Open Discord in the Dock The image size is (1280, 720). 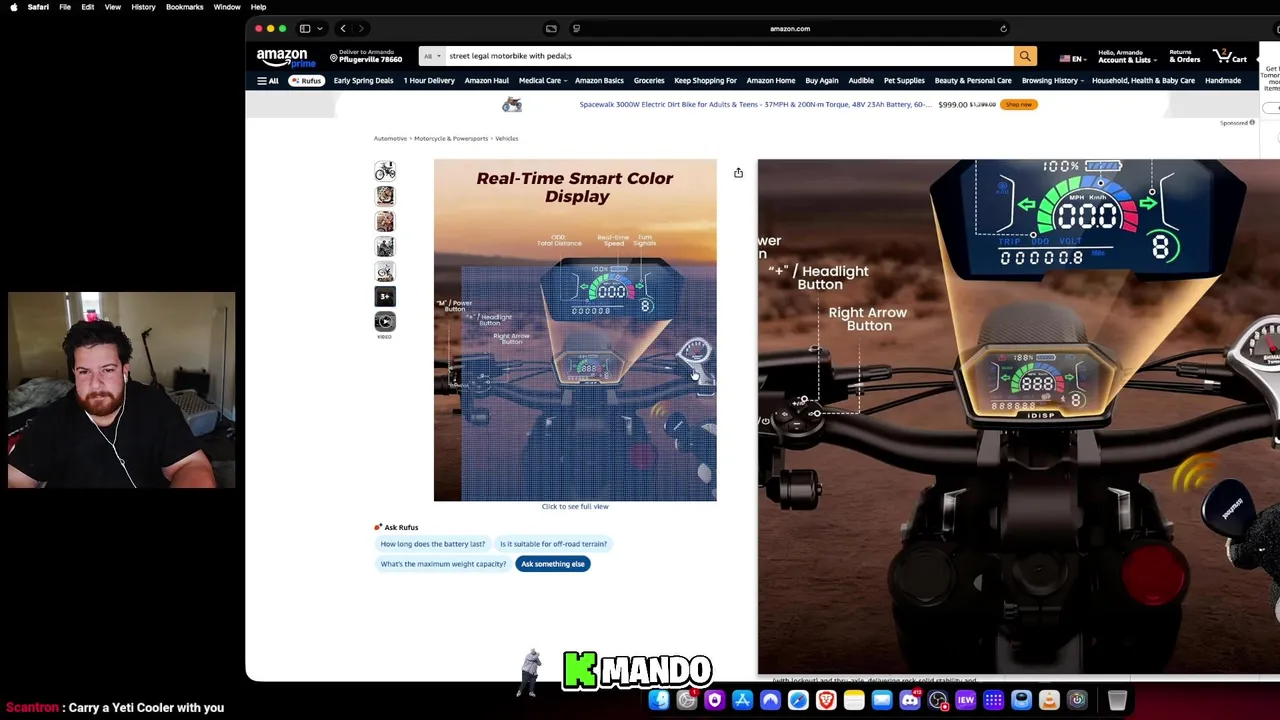(x=910, y=700)
